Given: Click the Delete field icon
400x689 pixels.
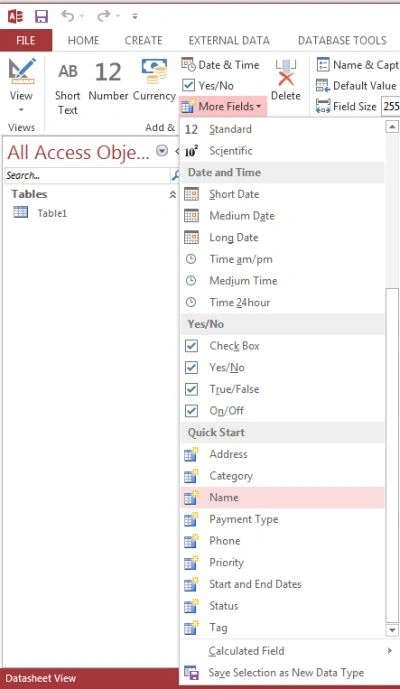Looking at the screenshot, I should [x=286, y=80].
